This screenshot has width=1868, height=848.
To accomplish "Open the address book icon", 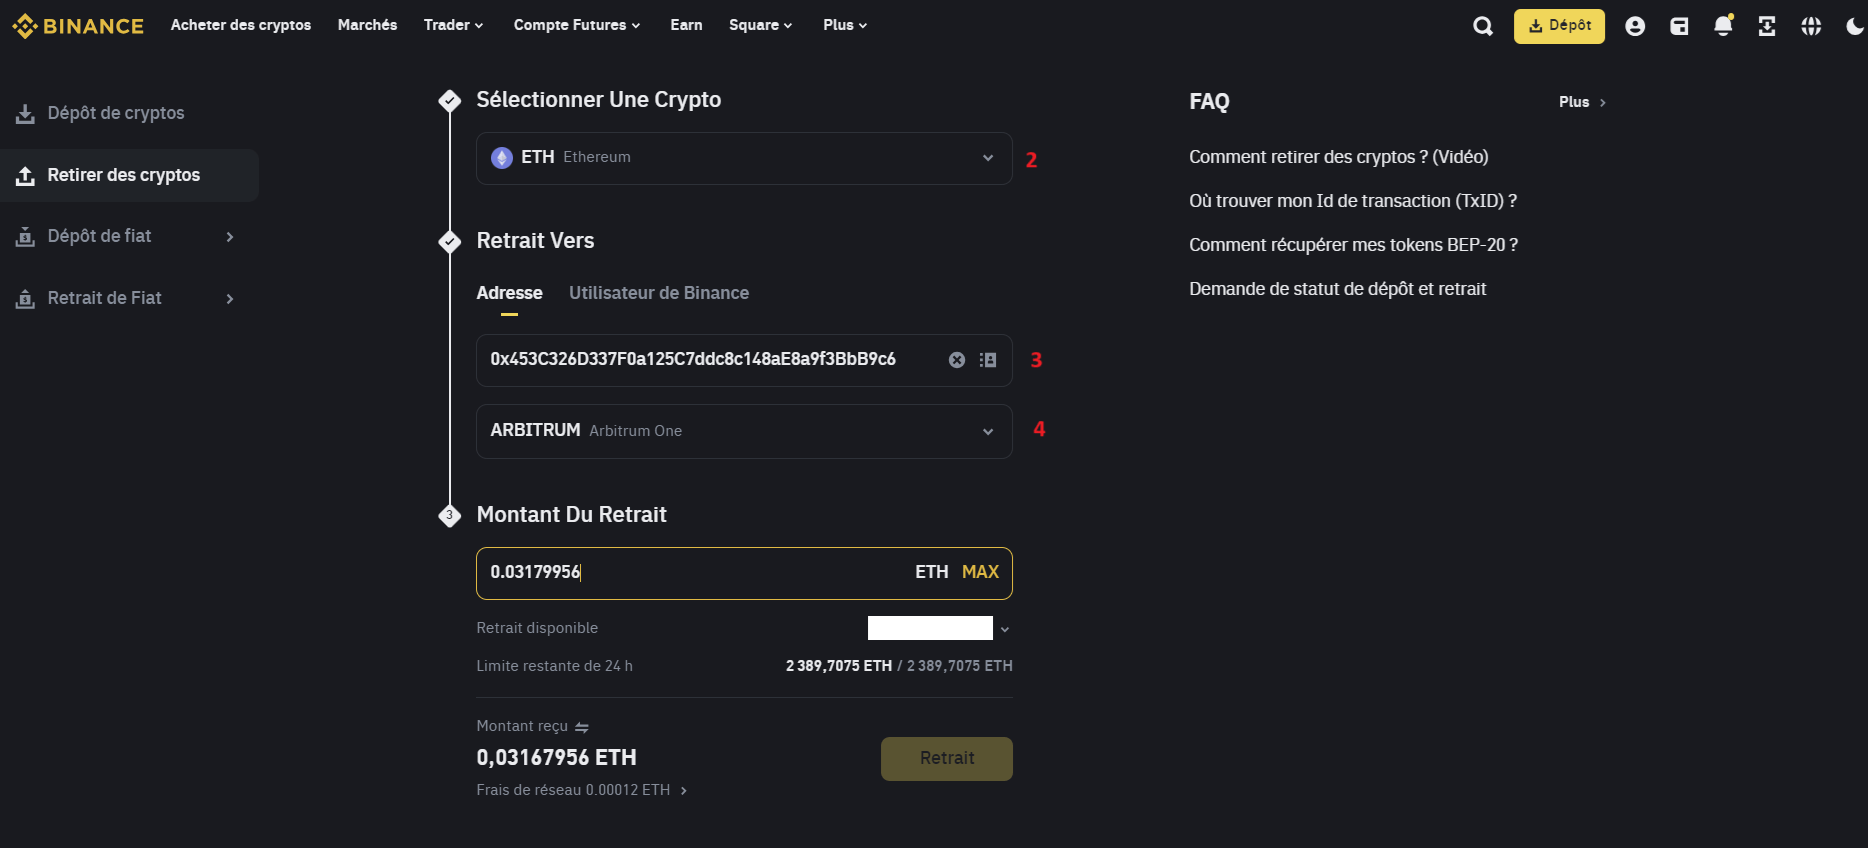I will pyautogui.click(x=988, y=360).
